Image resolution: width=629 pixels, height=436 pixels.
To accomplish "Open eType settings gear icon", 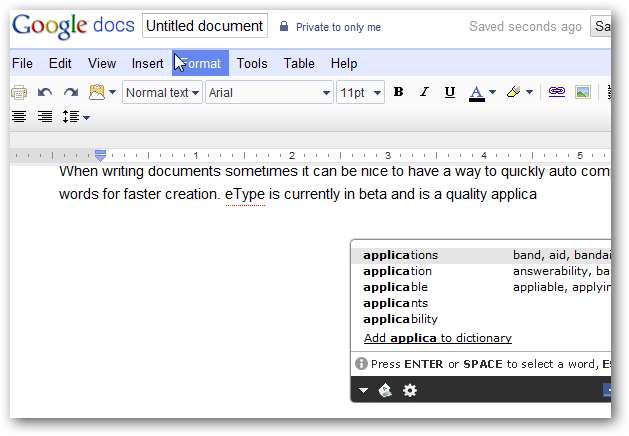I will [x=410, y=390].
